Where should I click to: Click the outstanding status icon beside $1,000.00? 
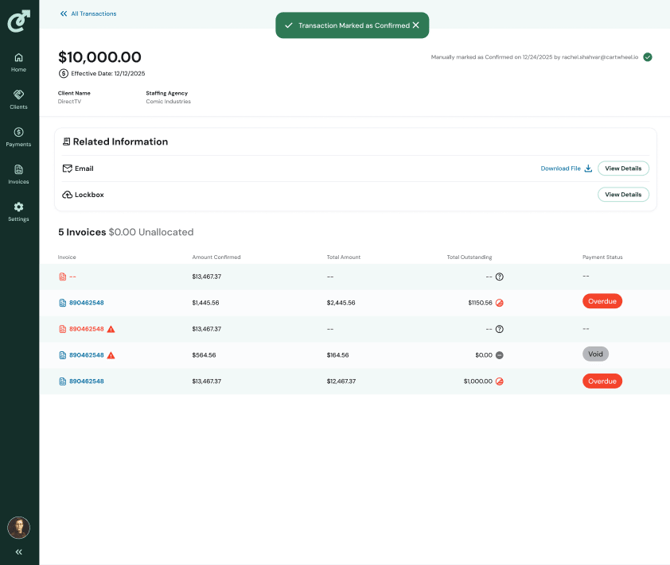tap(499, 381)
